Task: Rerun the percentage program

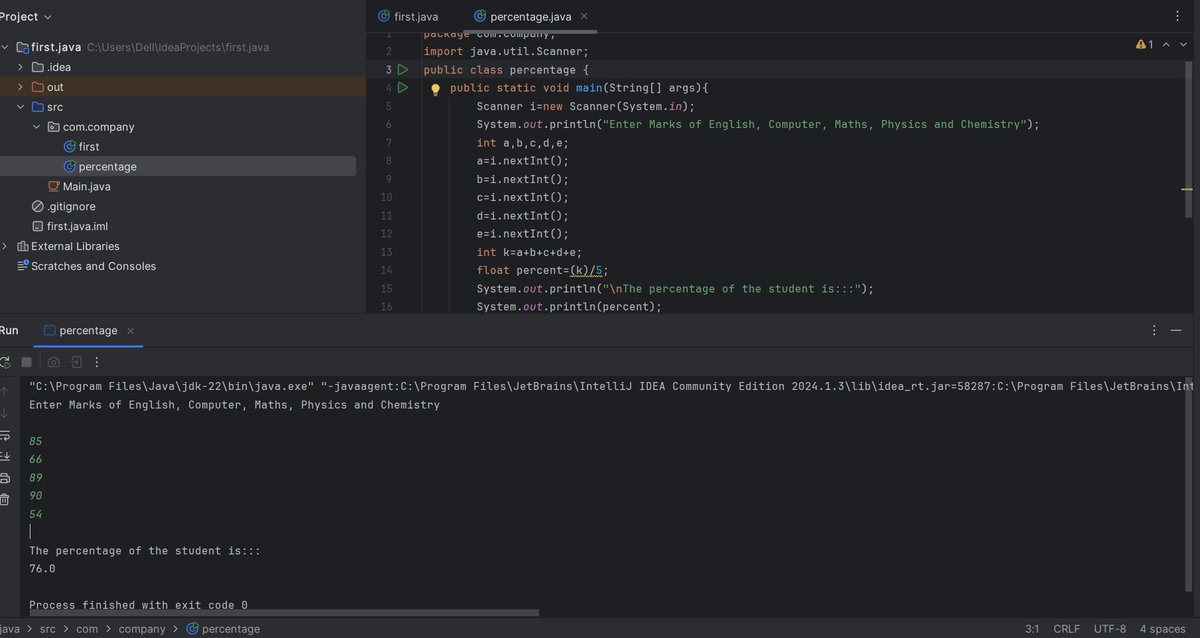Action: [x=5, y=362]
